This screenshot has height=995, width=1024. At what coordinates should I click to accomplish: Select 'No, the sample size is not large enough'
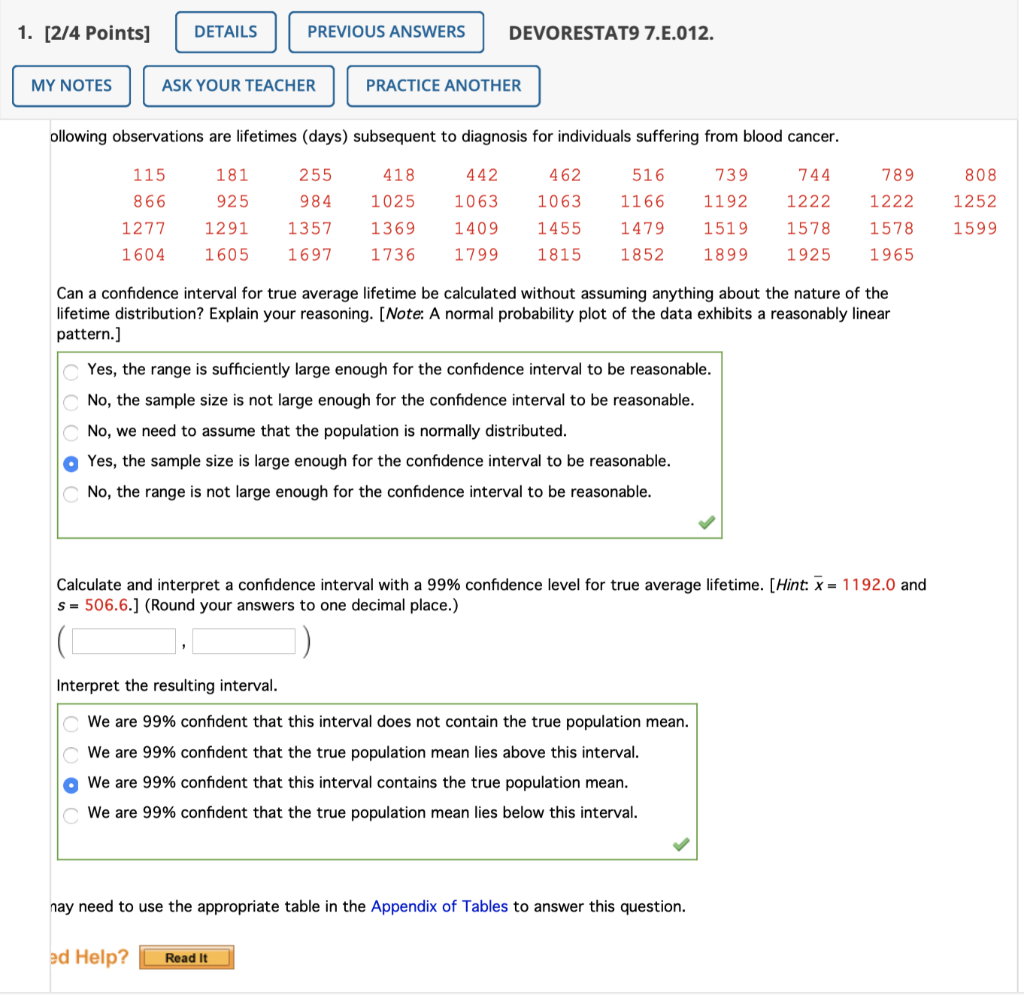71,402
